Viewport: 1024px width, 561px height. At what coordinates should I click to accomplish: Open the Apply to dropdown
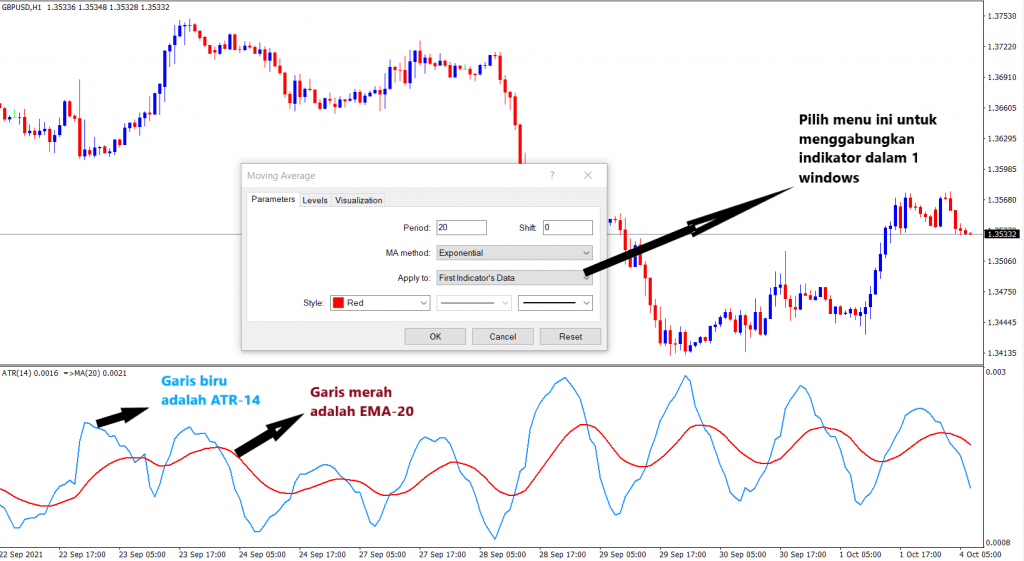pos(514,278)
